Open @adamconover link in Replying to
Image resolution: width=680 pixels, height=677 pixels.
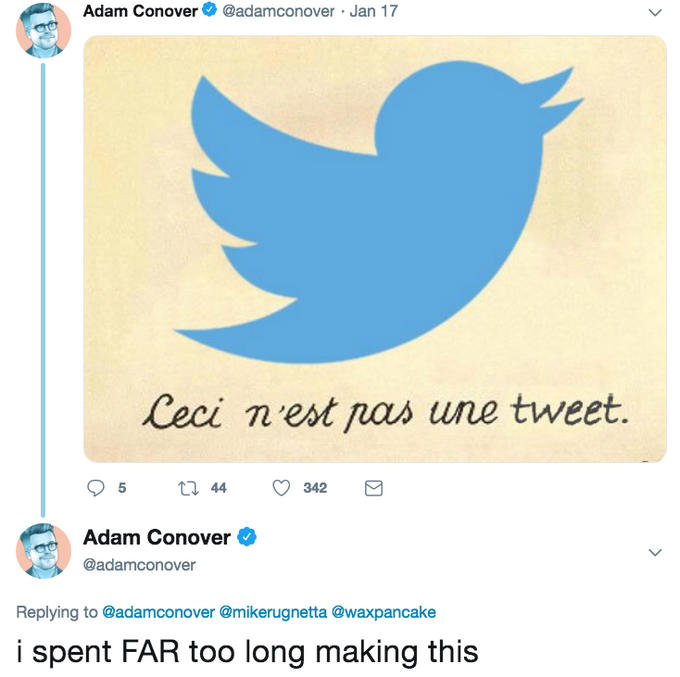pyautogui.click(x=158, y=612)
